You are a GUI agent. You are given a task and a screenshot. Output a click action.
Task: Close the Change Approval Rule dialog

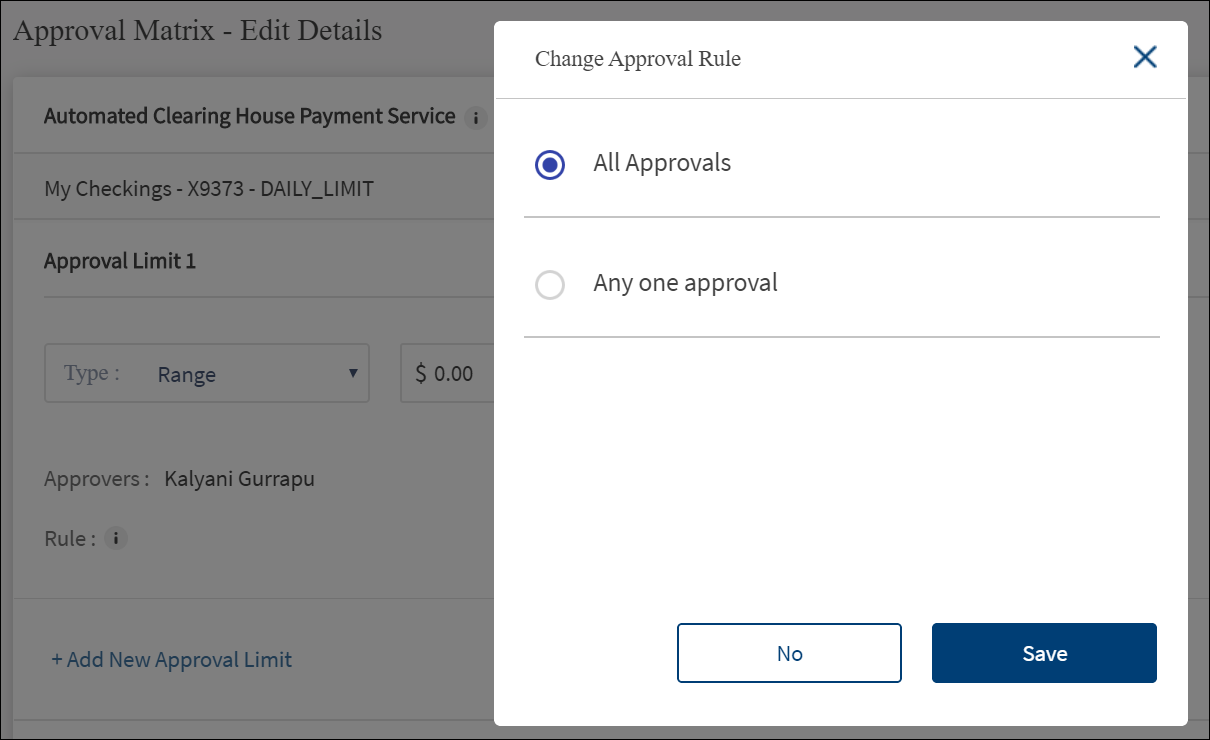tap(1144, 58)
